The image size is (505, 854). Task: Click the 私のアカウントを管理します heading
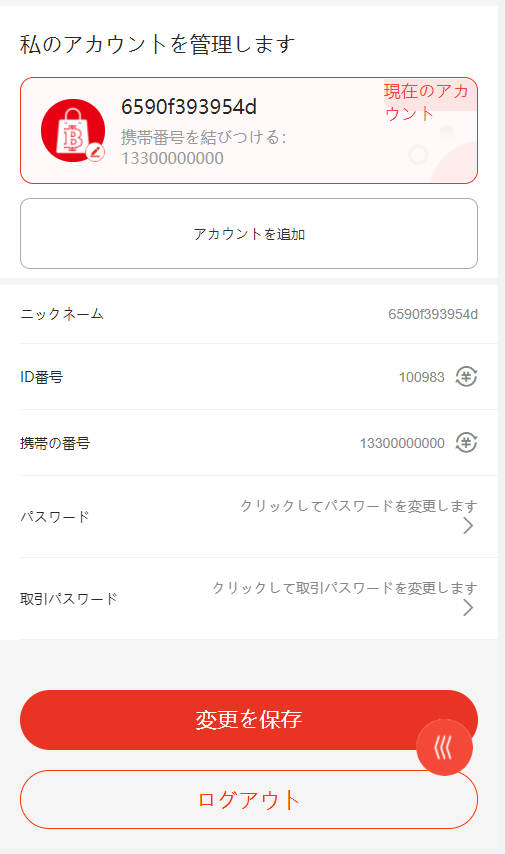157,44
